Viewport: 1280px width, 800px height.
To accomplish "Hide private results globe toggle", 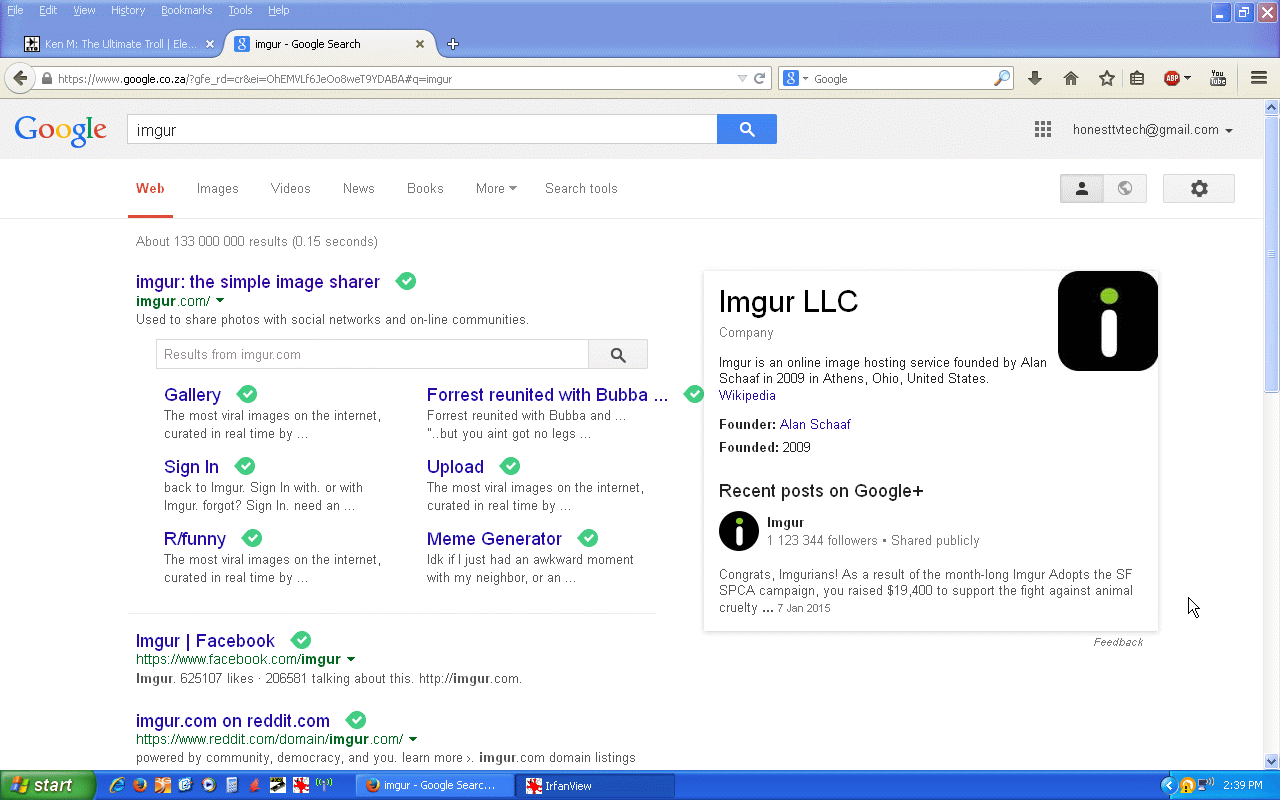I will tap(1125, 188).
